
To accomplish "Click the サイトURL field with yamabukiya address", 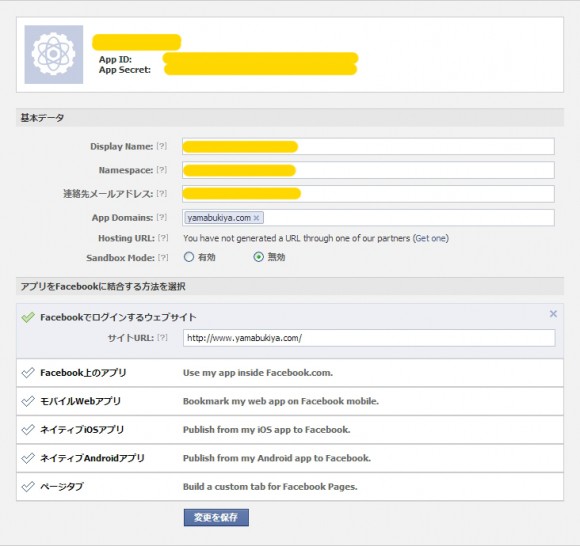I will pyautogui.click(x=369, y=338).
